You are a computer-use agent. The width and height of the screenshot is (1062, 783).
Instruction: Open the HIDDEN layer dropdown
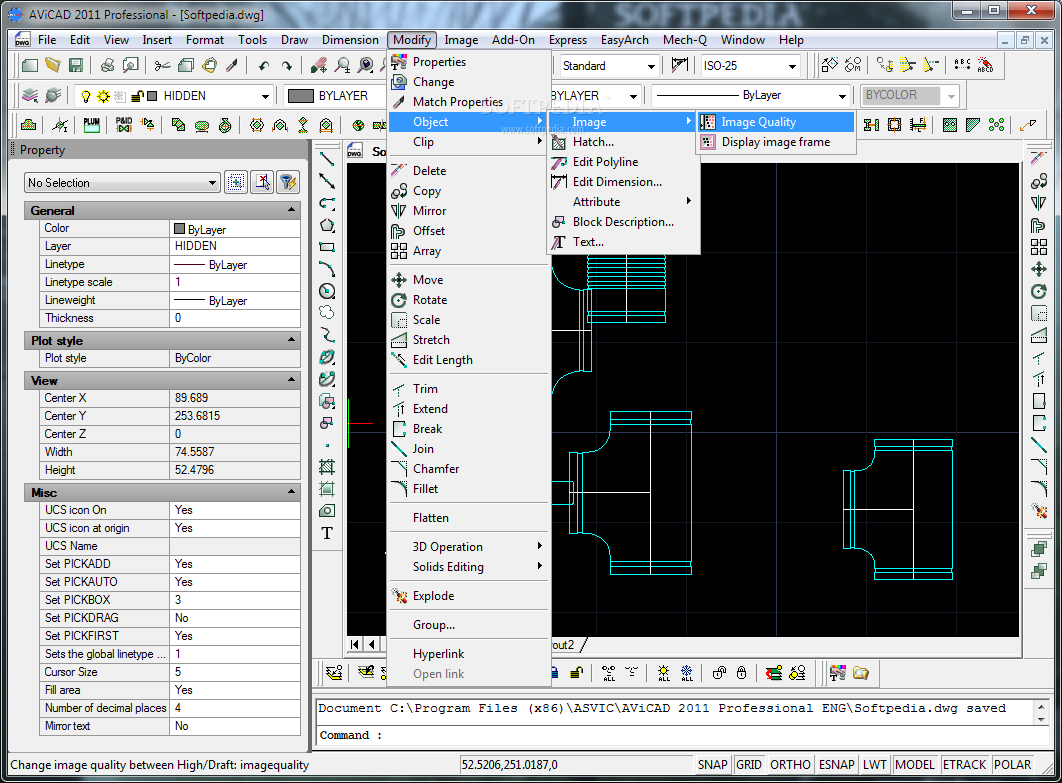pos(265,96)
